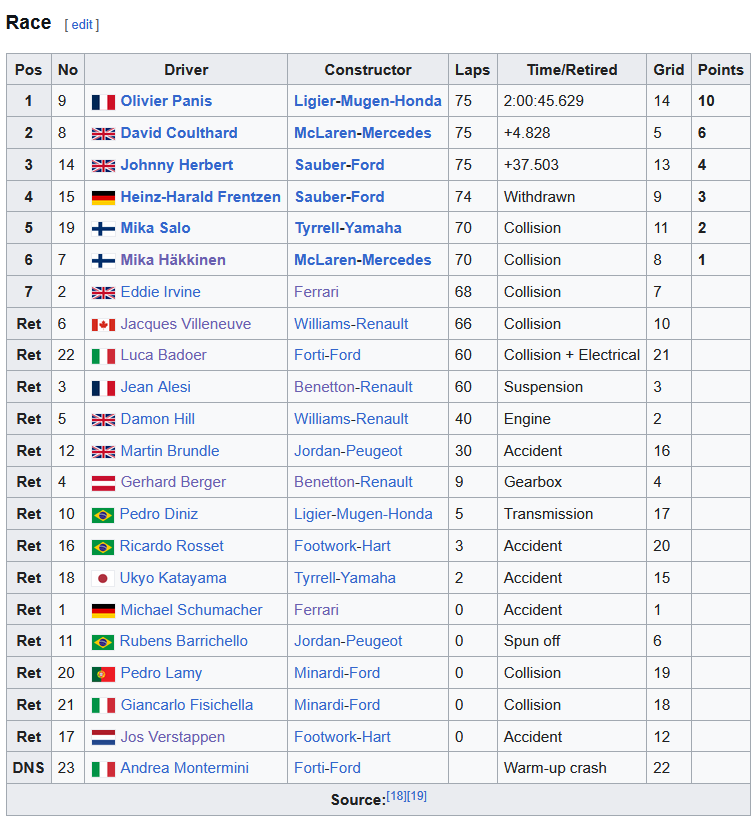Open the Damon Hill driver link
Image resolution: width=753 pixels, height=816 pixels.
[x=157, y=419]
